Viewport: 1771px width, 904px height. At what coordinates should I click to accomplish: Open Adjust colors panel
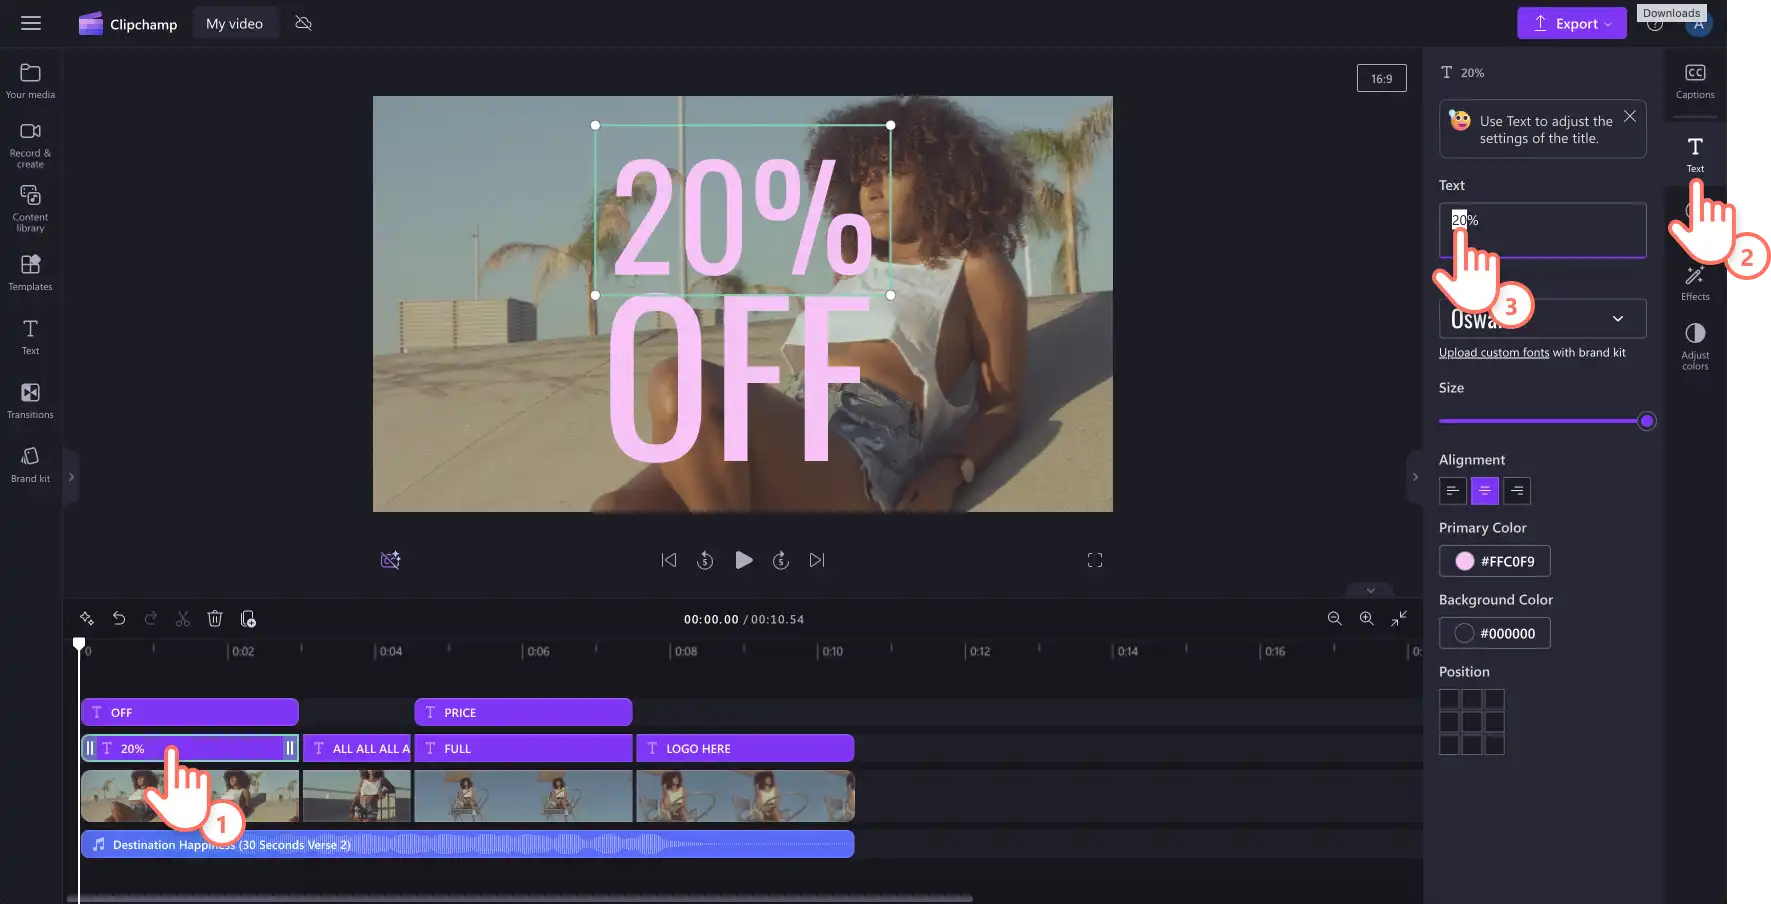pos(1695,346)
